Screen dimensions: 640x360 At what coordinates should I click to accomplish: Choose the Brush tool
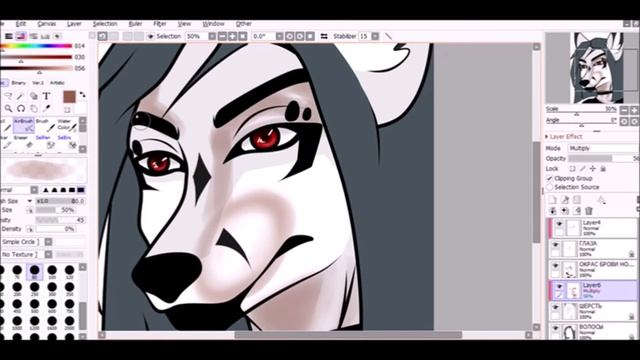coord(44,125)
